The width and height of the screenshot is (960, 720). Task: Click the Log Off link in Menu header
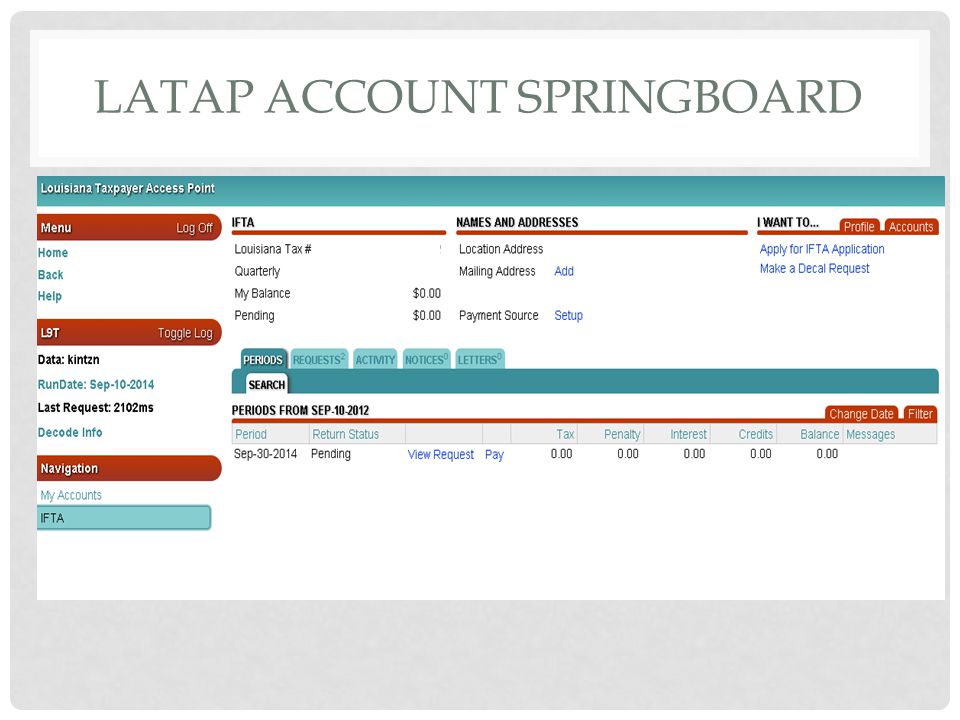click(194, 228)
